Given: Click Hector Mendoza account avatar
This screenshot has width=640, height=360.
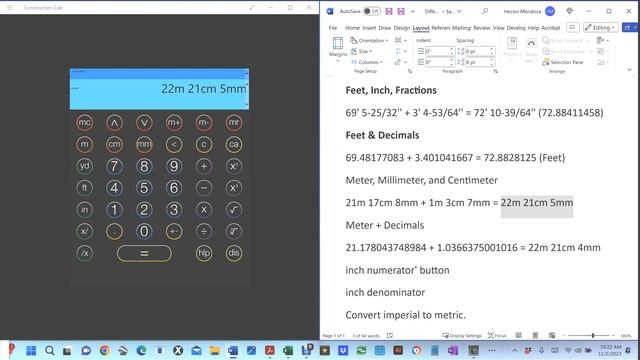Looking at the screenshot, I should click(x=550, y=11).
